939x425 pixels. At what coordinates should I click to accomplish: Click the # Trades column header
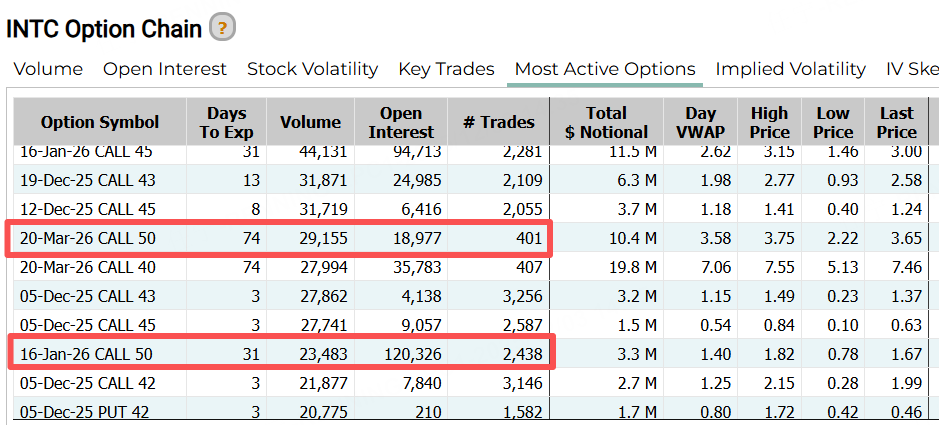tap(499, 122)
